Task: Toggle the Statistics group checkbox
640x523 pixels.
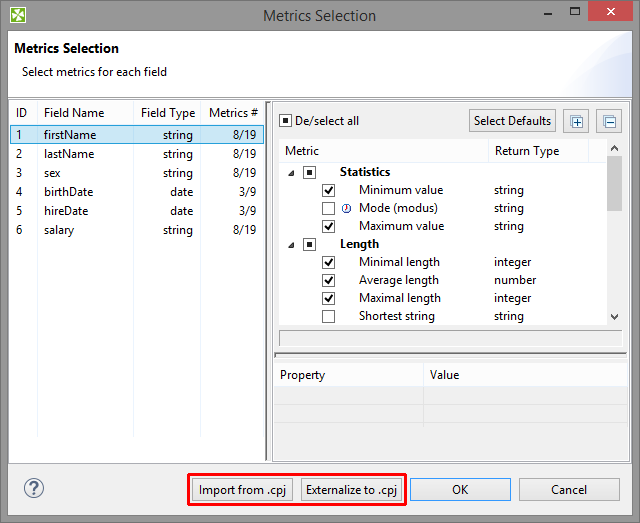Action: (x=310, y=172)
